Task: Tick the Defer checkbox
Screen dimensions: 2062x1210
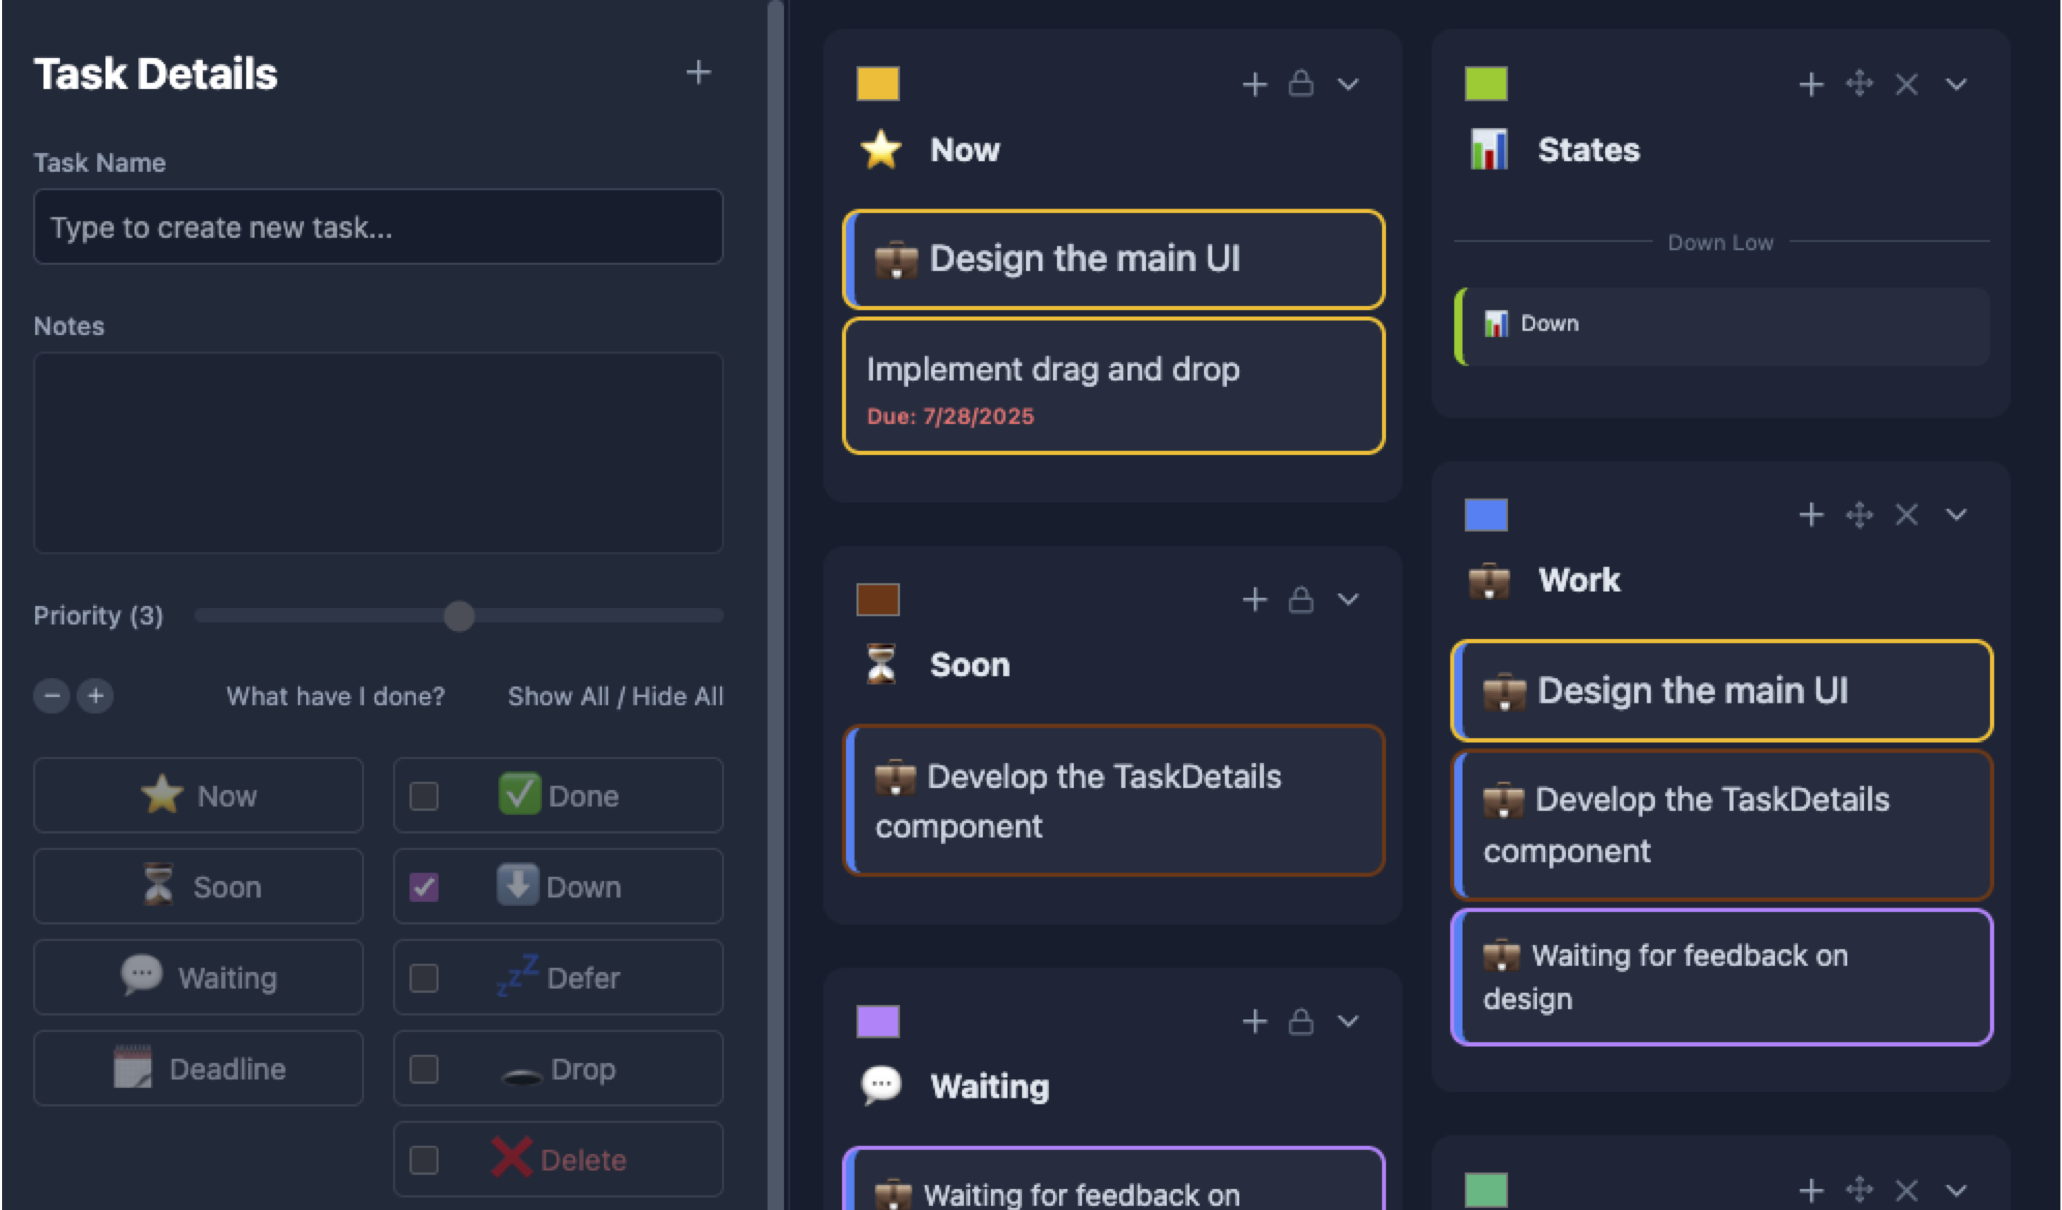Action: (x=424, y=977)
